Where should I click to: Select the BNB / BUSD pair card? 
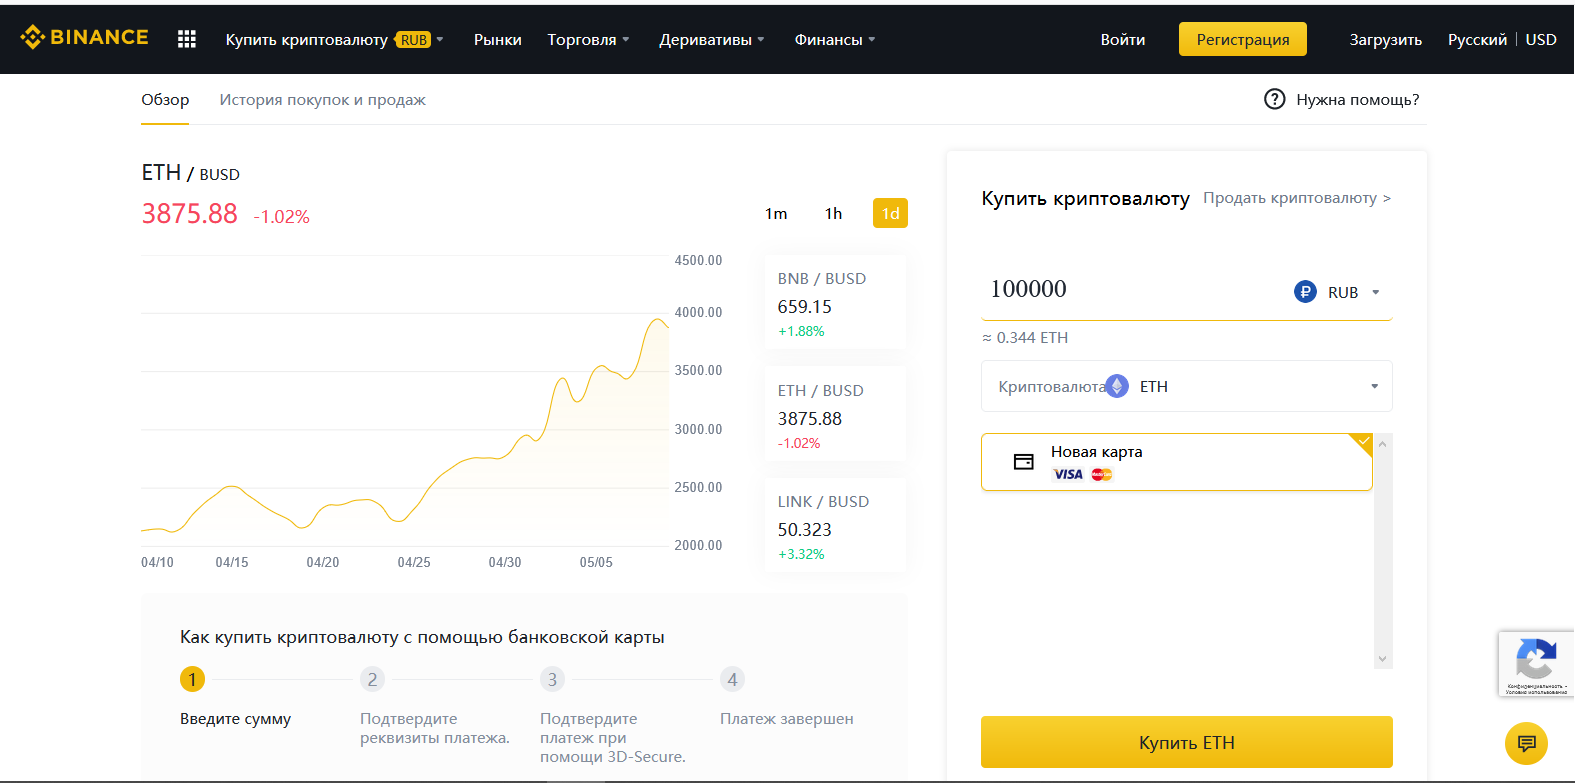[x=835, y=303]
